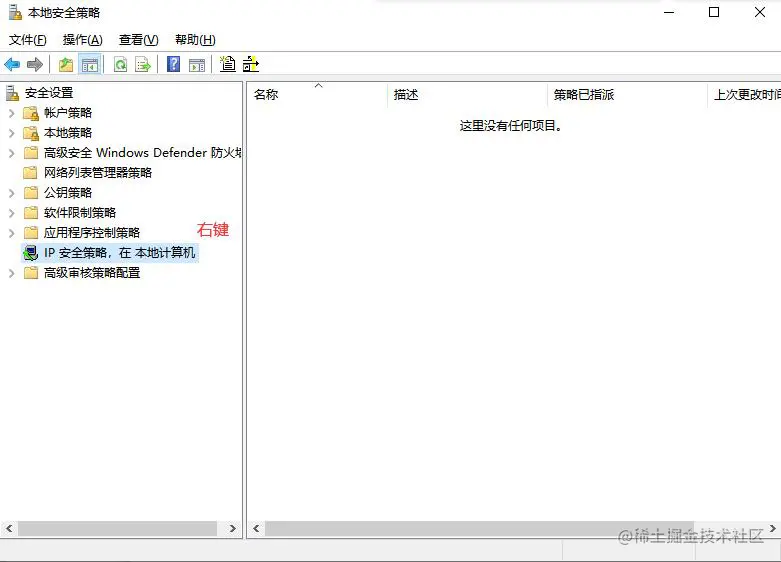781x562 pixels.
Task: Click right arrow of details pane scrollbar
Action: pos(773,529)
